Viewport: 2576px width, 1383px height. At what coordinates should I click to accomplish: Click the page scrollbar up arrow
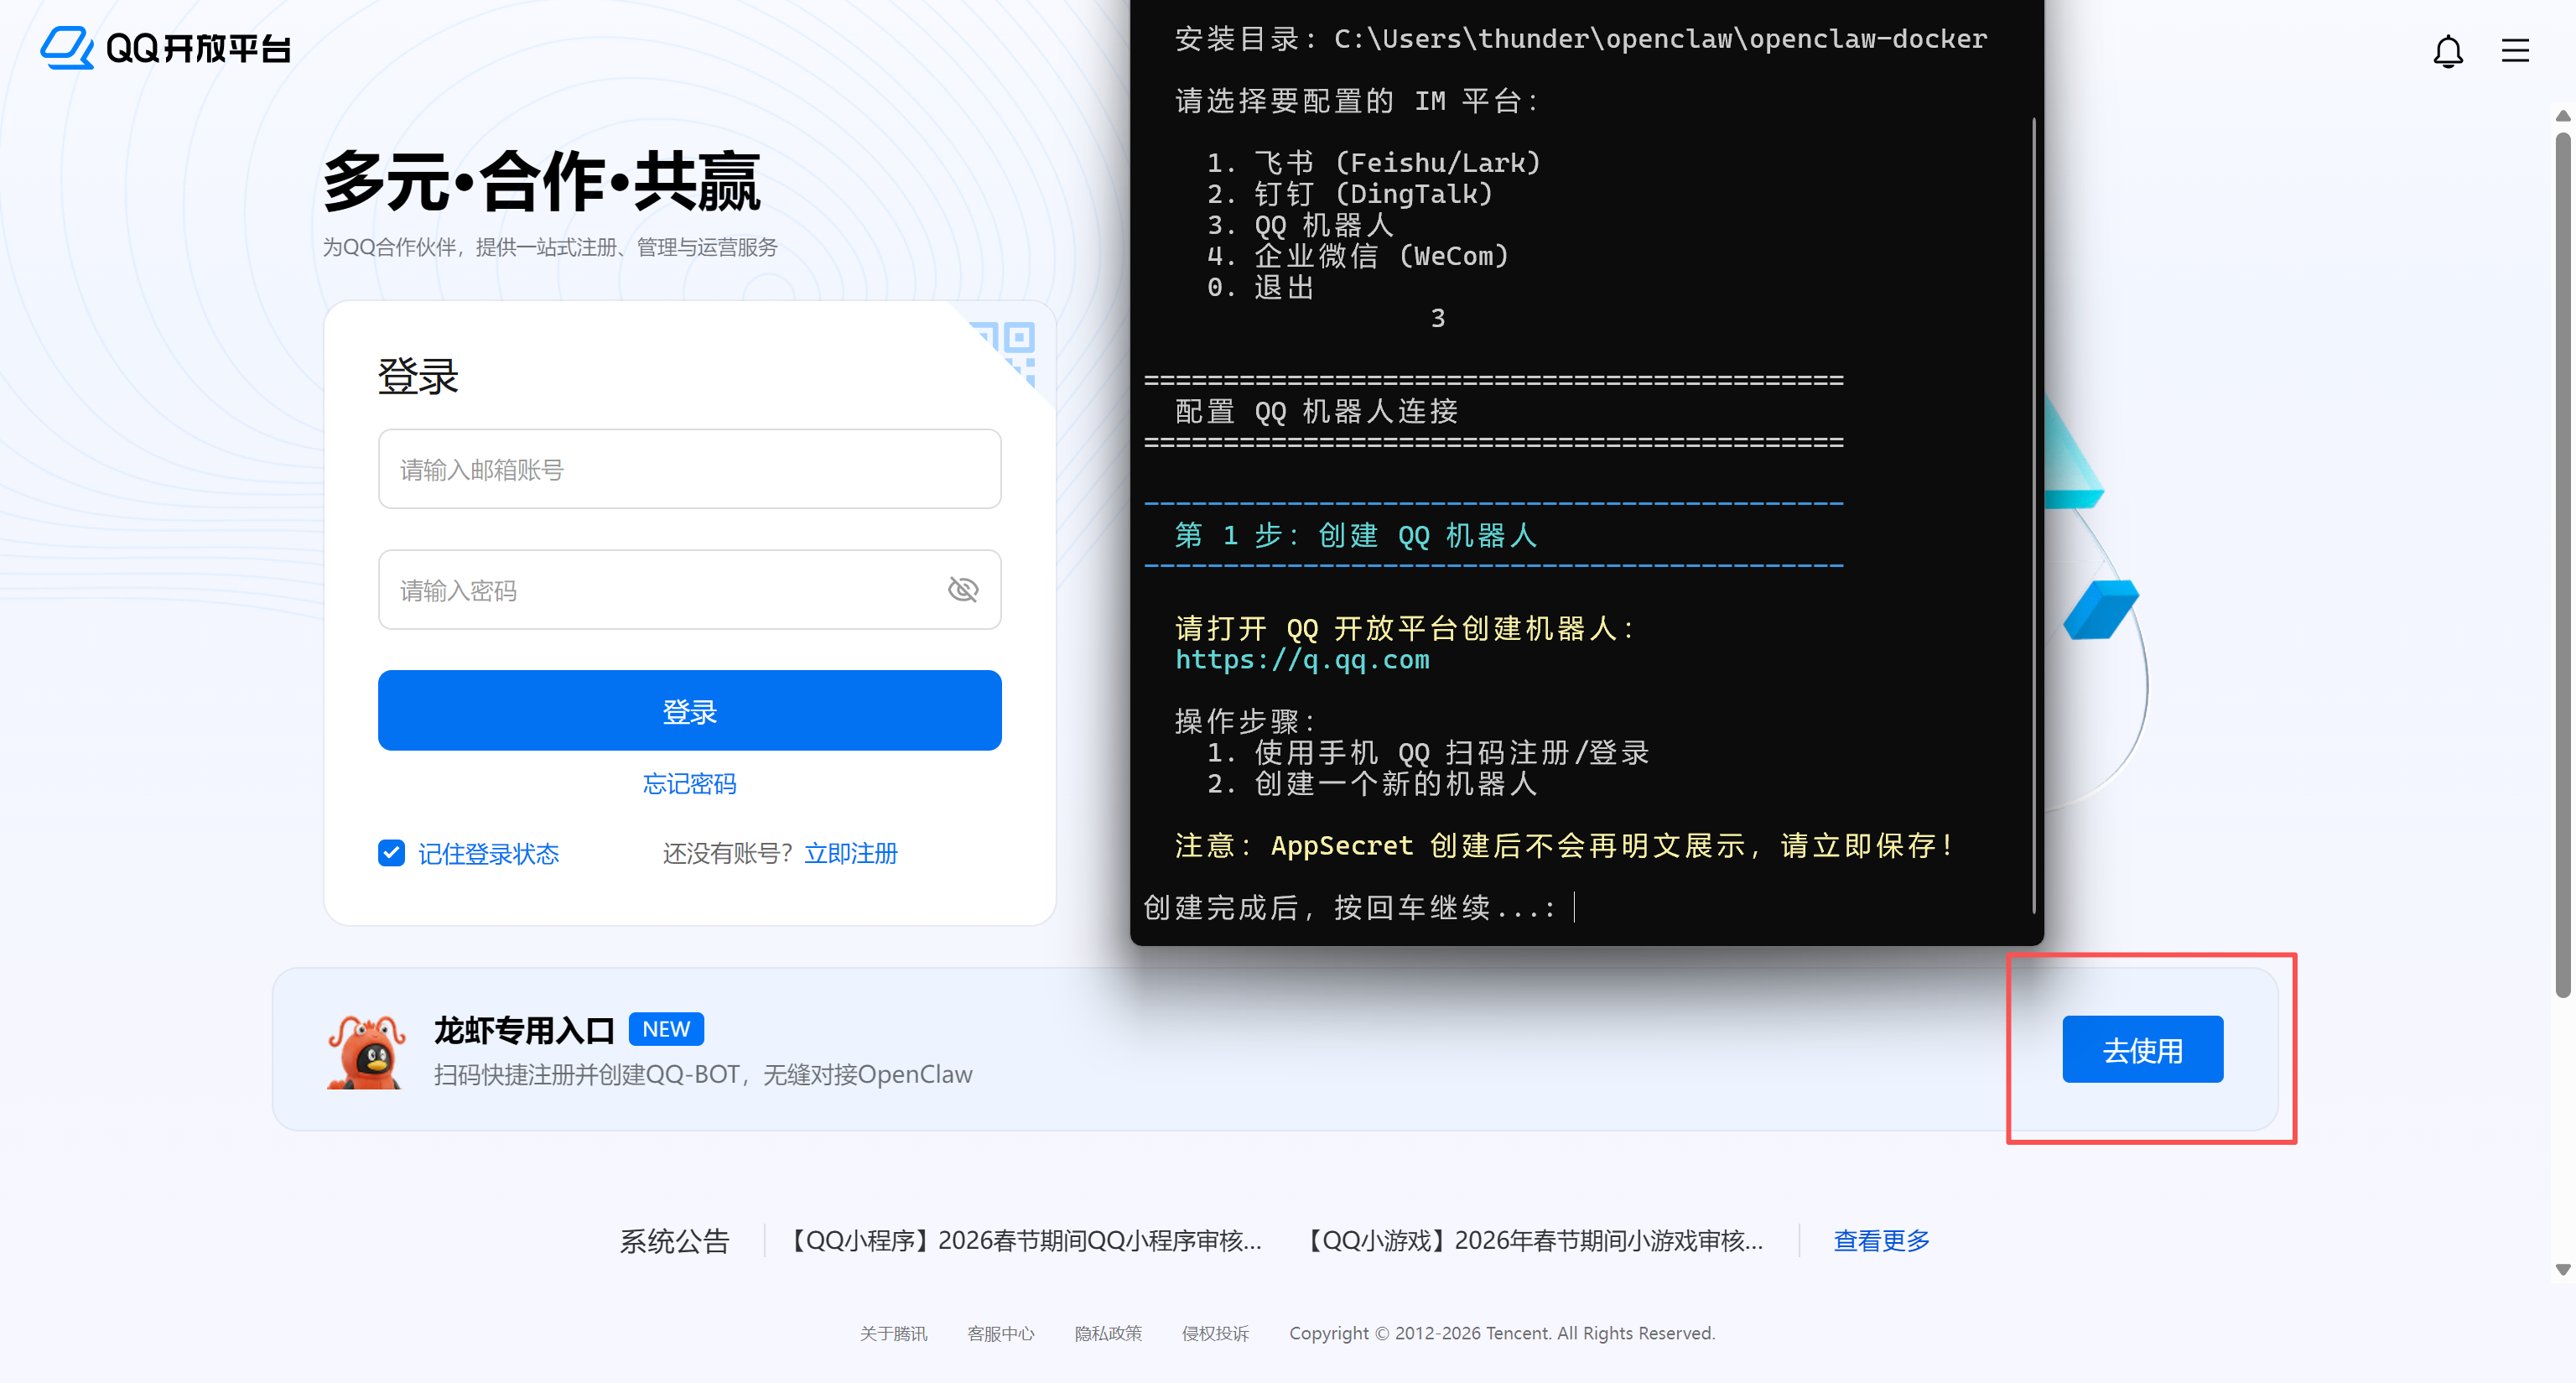[2562, 116]
